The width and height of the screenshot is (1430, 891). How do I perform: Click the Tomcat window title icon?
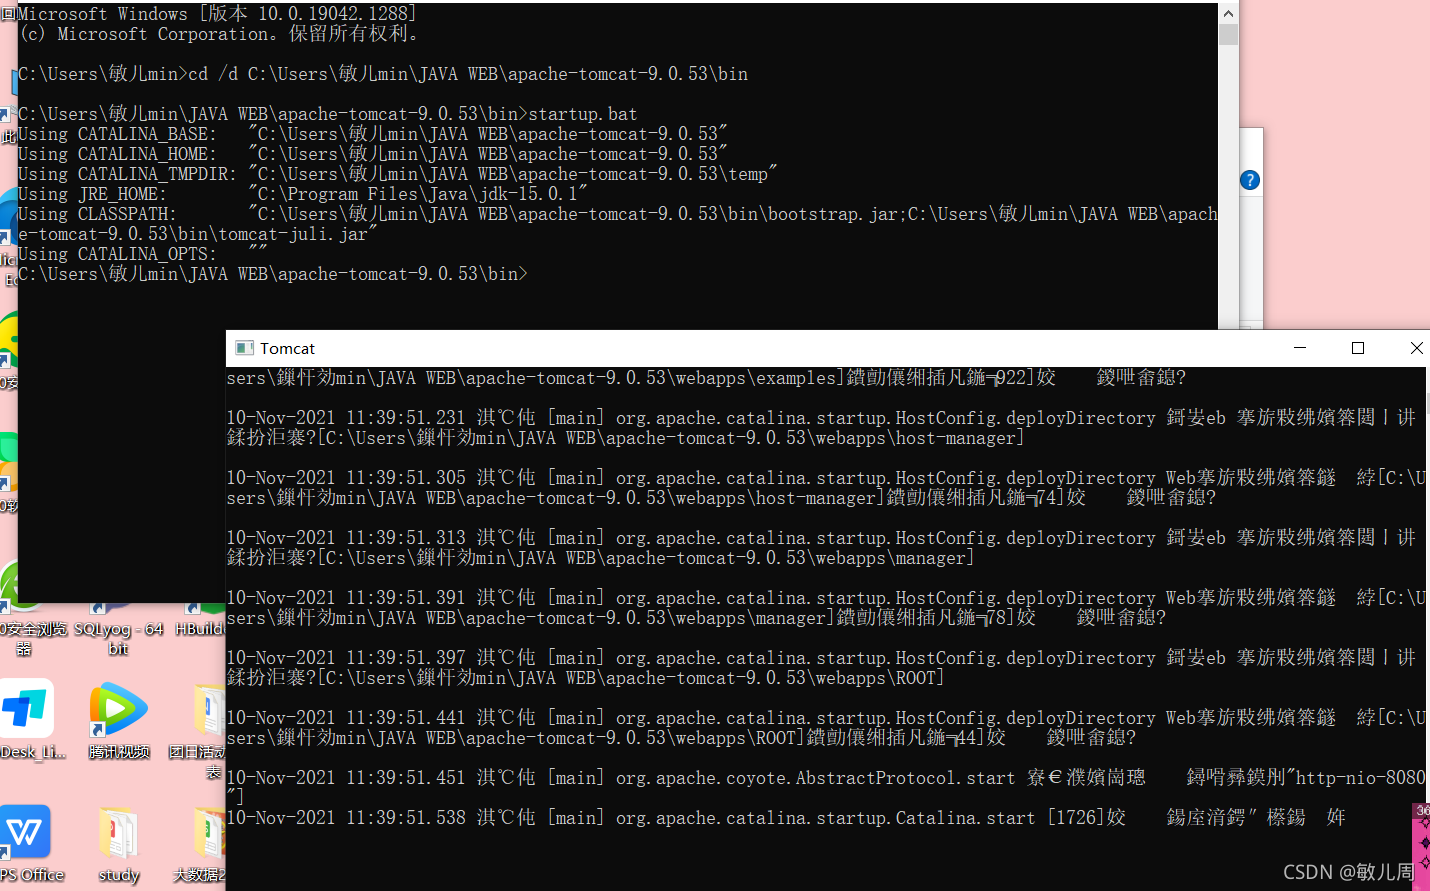click(x=244, y=348)
